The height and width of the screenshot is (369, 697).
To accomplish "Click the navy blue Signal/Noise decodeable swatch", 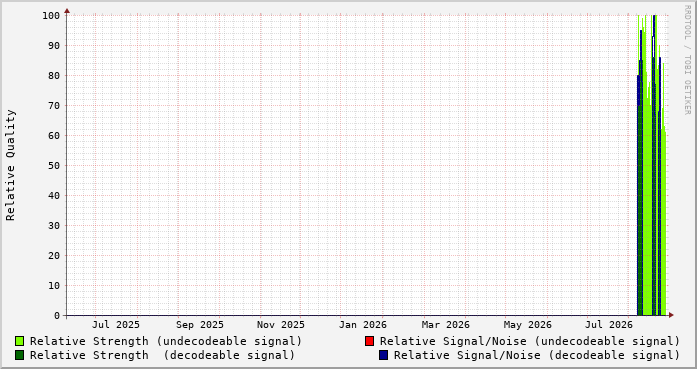I will [384, 355].
